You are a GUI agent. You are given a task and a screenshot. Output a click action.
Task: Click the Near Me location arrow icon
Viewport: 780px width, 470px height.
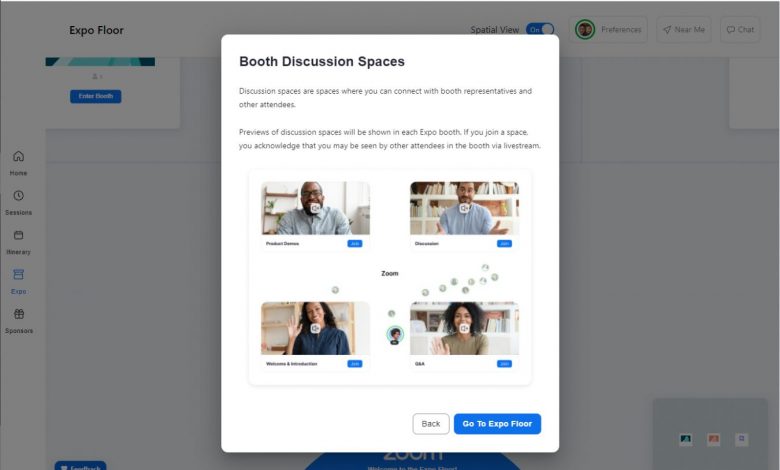point(667,30)
